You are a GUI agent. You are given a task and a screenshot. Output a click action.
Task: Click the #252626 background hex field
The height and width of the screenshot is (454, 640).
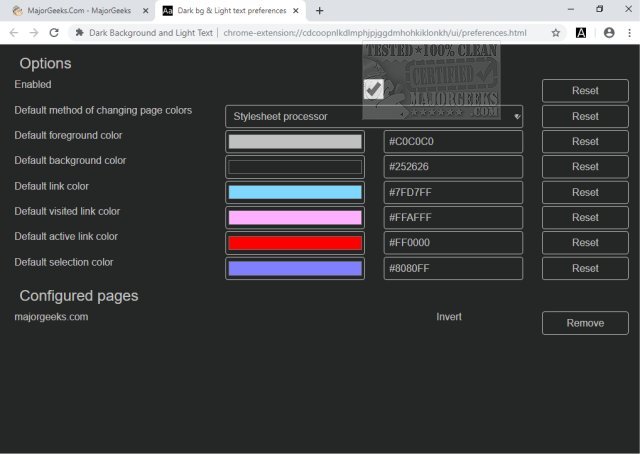453,167
